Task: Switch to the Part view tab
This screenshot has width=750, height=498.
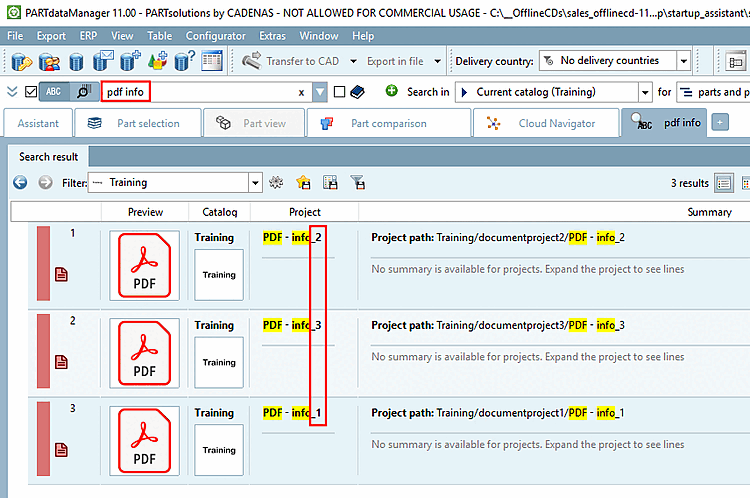Action: point(254,123)
